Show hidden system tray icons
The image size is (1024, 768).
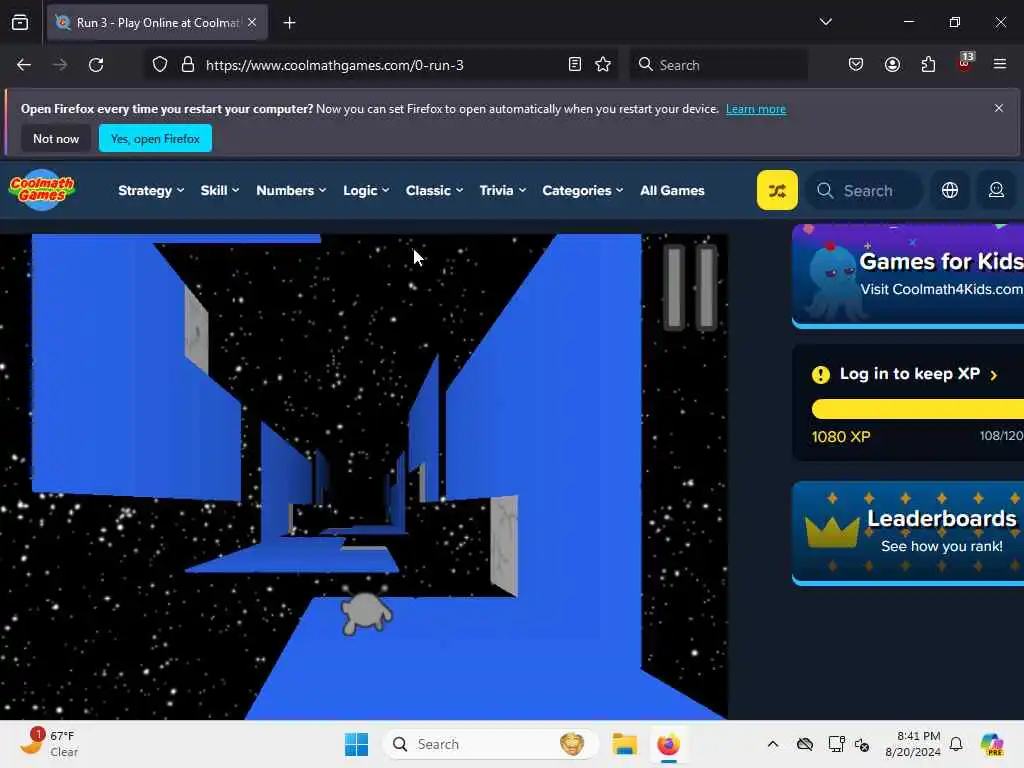pyautogui.click(x=773, y=744)
